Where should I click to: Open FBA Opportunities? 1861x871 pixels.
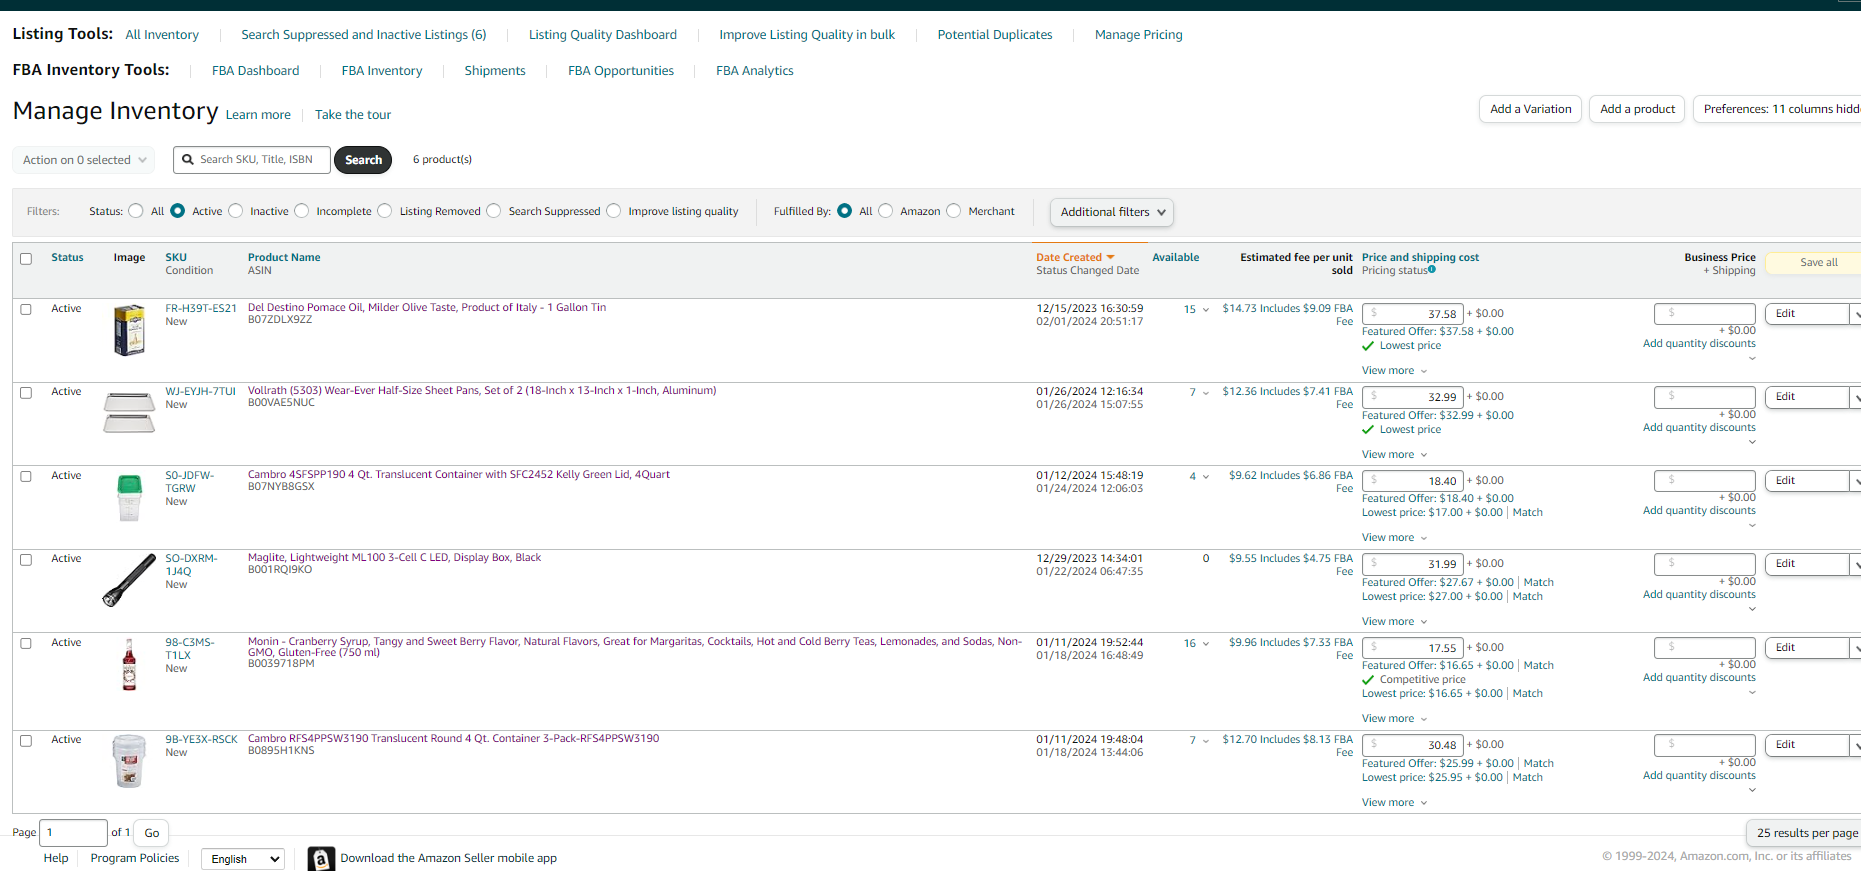pyautogui.click(x=621, y=71)
